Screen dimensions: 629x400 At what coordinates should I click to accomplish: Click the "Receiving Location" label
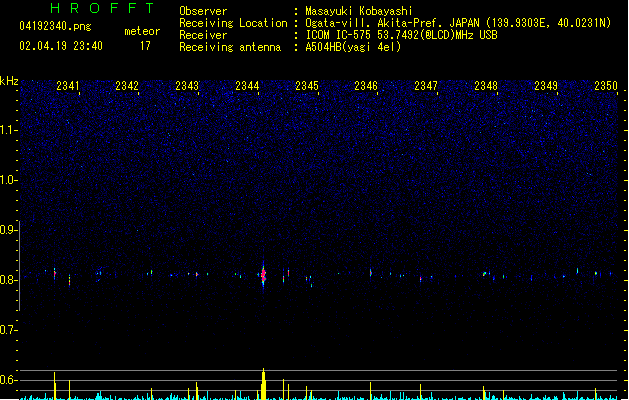coord(233,23)
